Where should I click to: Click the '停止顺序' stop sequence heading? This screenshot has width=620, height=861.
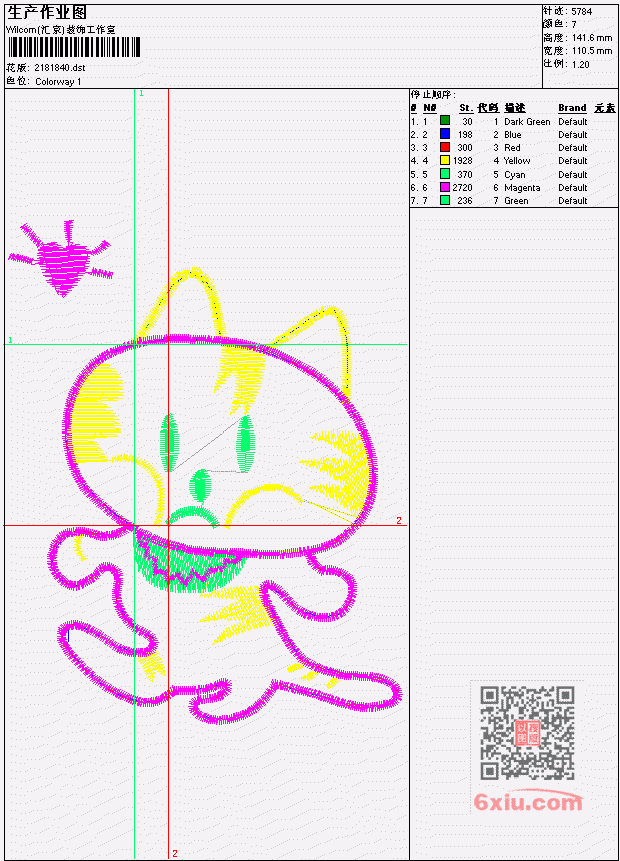tap(433, 94)
